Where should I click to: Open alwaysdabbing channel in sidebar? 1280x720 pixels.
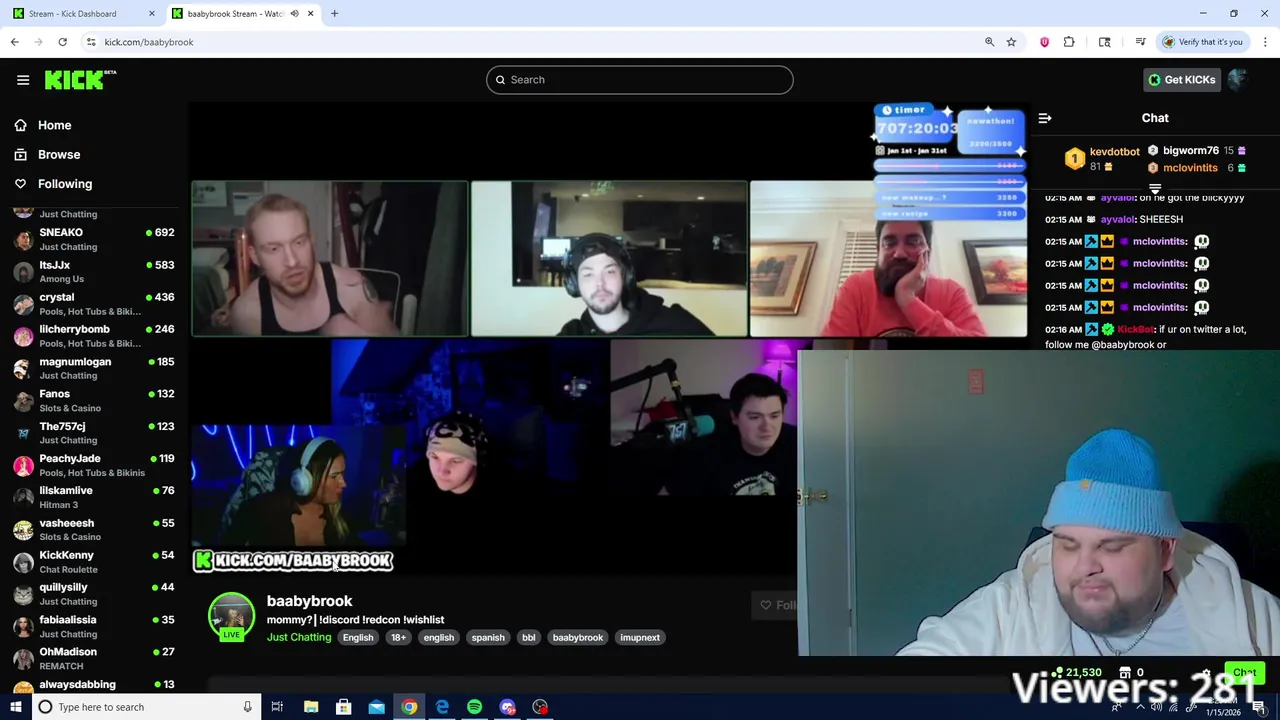point(94,685)
